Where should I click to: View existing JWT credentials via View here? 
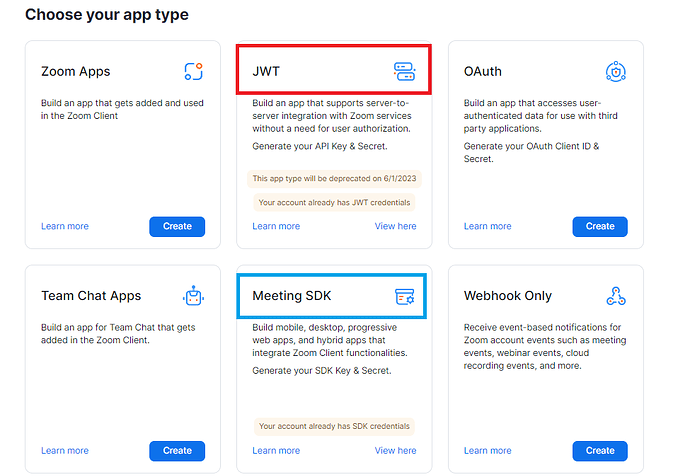click(x=395, y=226)
